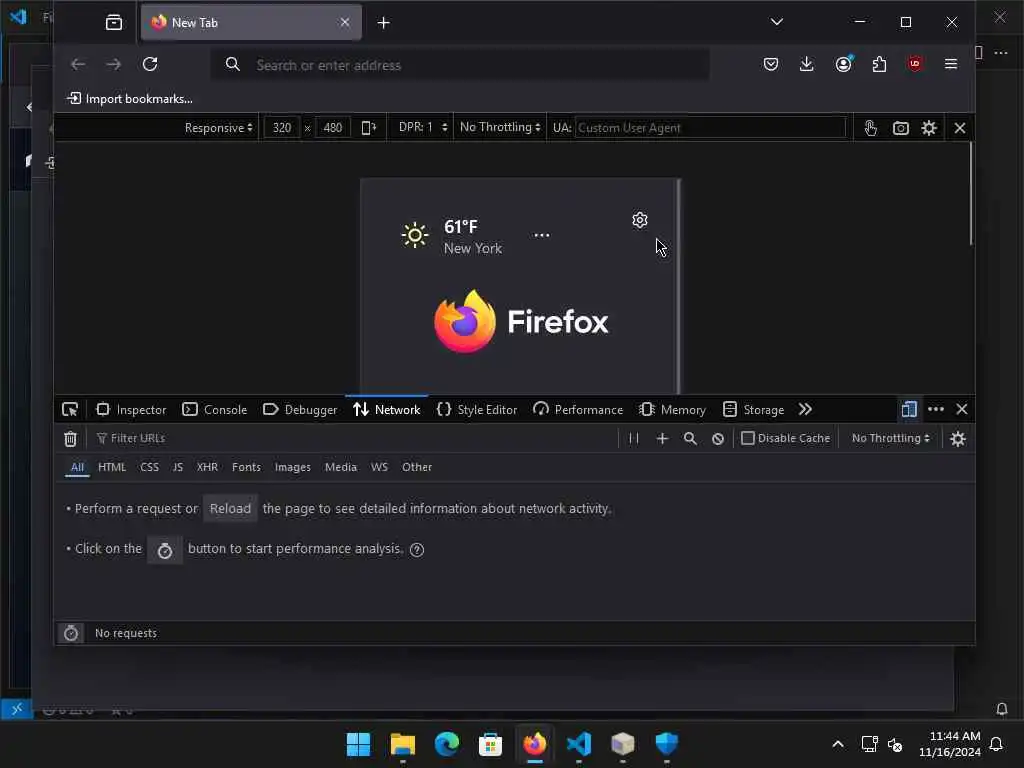Viewport: 1024px width, 768px height.
Task: Close the New Tab tab
Action: (x=345, y=22)
